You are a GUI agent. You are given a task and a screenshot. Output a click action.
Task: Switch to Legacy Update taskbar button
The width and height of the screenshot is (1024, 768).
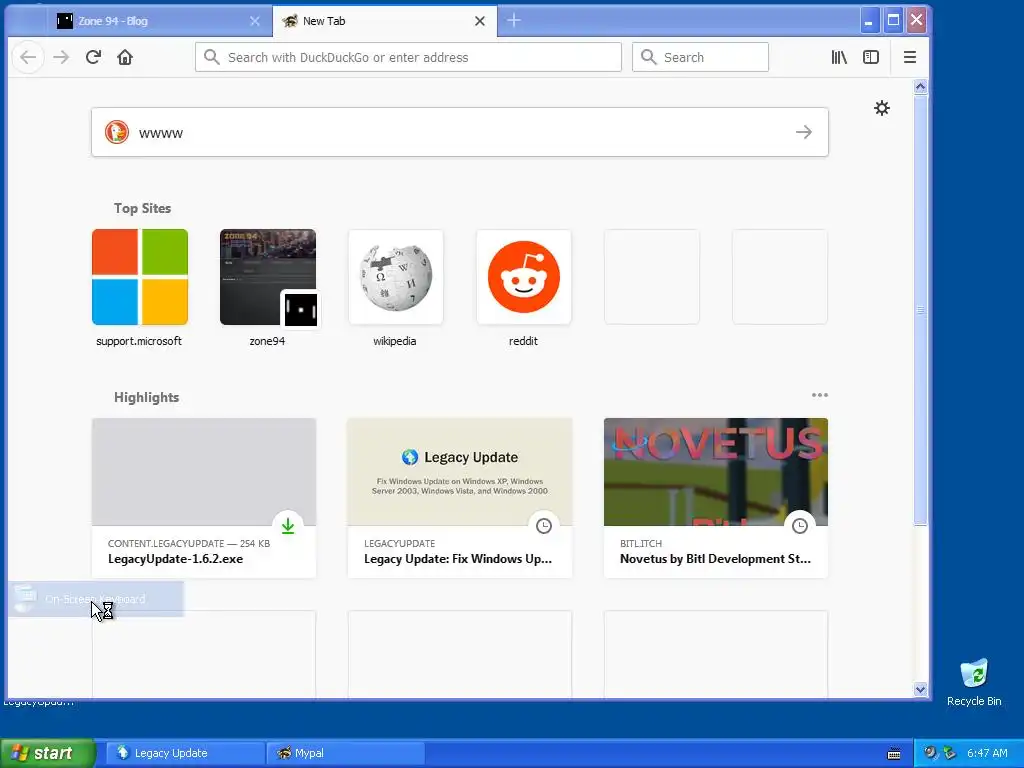coord(185,753)
